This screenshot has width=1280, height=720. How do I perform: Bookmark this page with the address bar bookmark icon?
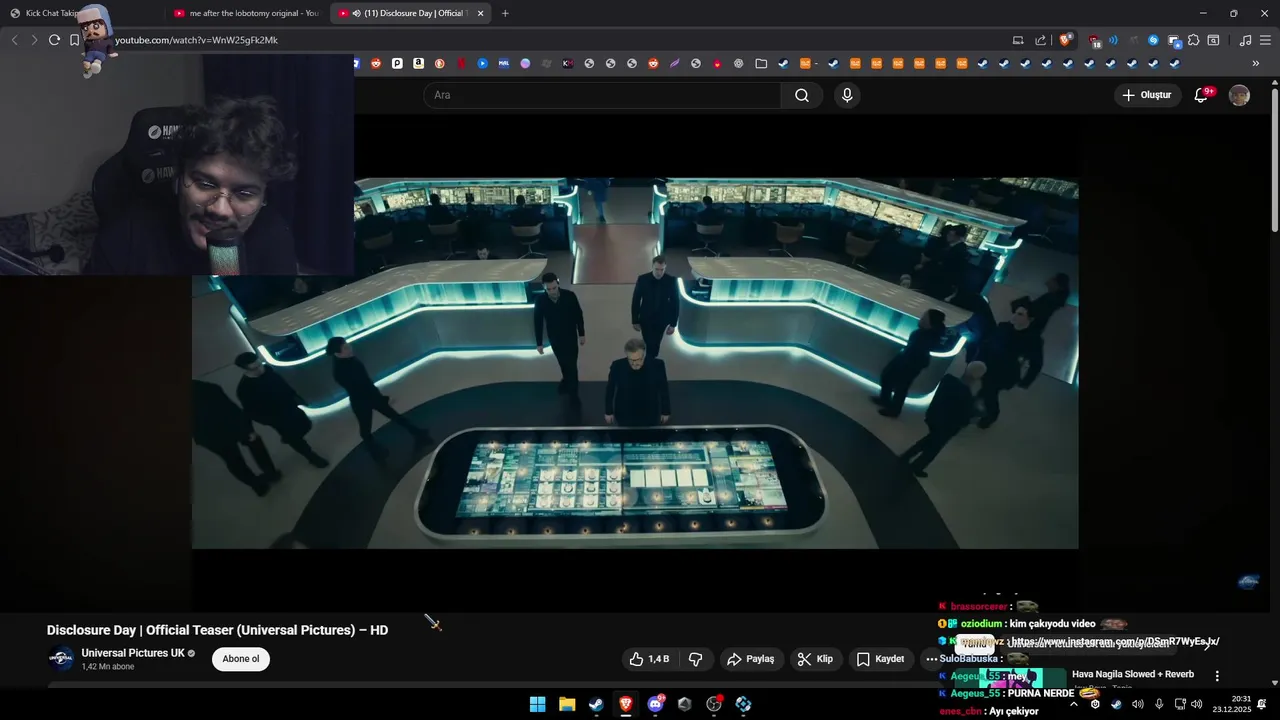74,40
